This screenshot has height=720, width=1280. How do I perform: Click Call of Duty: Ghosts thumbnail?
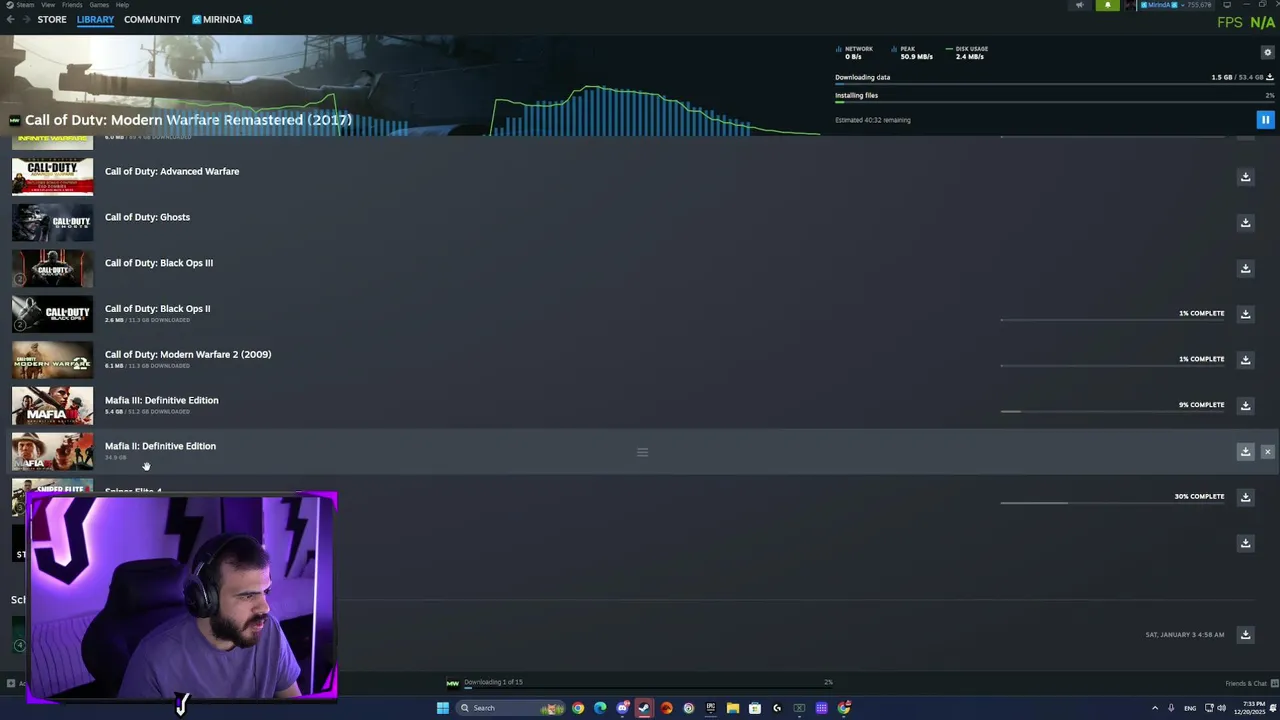tap(52, 223)
